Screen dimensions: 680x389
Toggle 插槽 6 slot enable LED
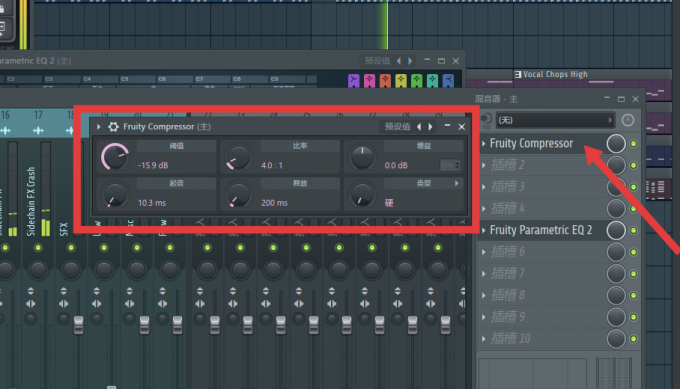[634, 252]
